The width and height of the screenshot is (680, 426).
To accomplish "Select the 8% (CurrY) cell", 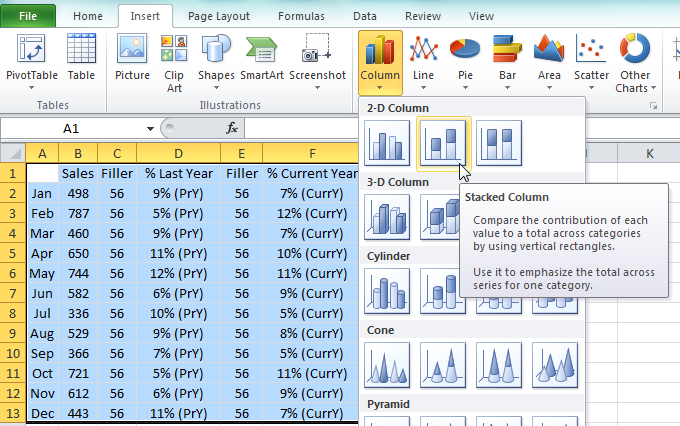I will pos(311,333).
